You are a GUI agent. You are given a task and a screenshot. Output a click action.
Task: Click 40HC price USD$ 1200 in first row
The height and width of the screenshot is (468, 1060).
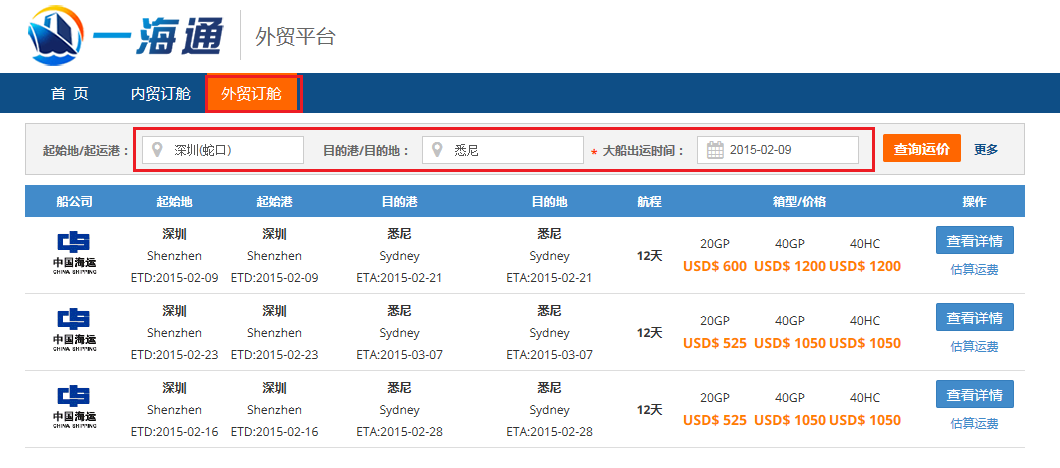pyautogui.click(x=865, y=266)
